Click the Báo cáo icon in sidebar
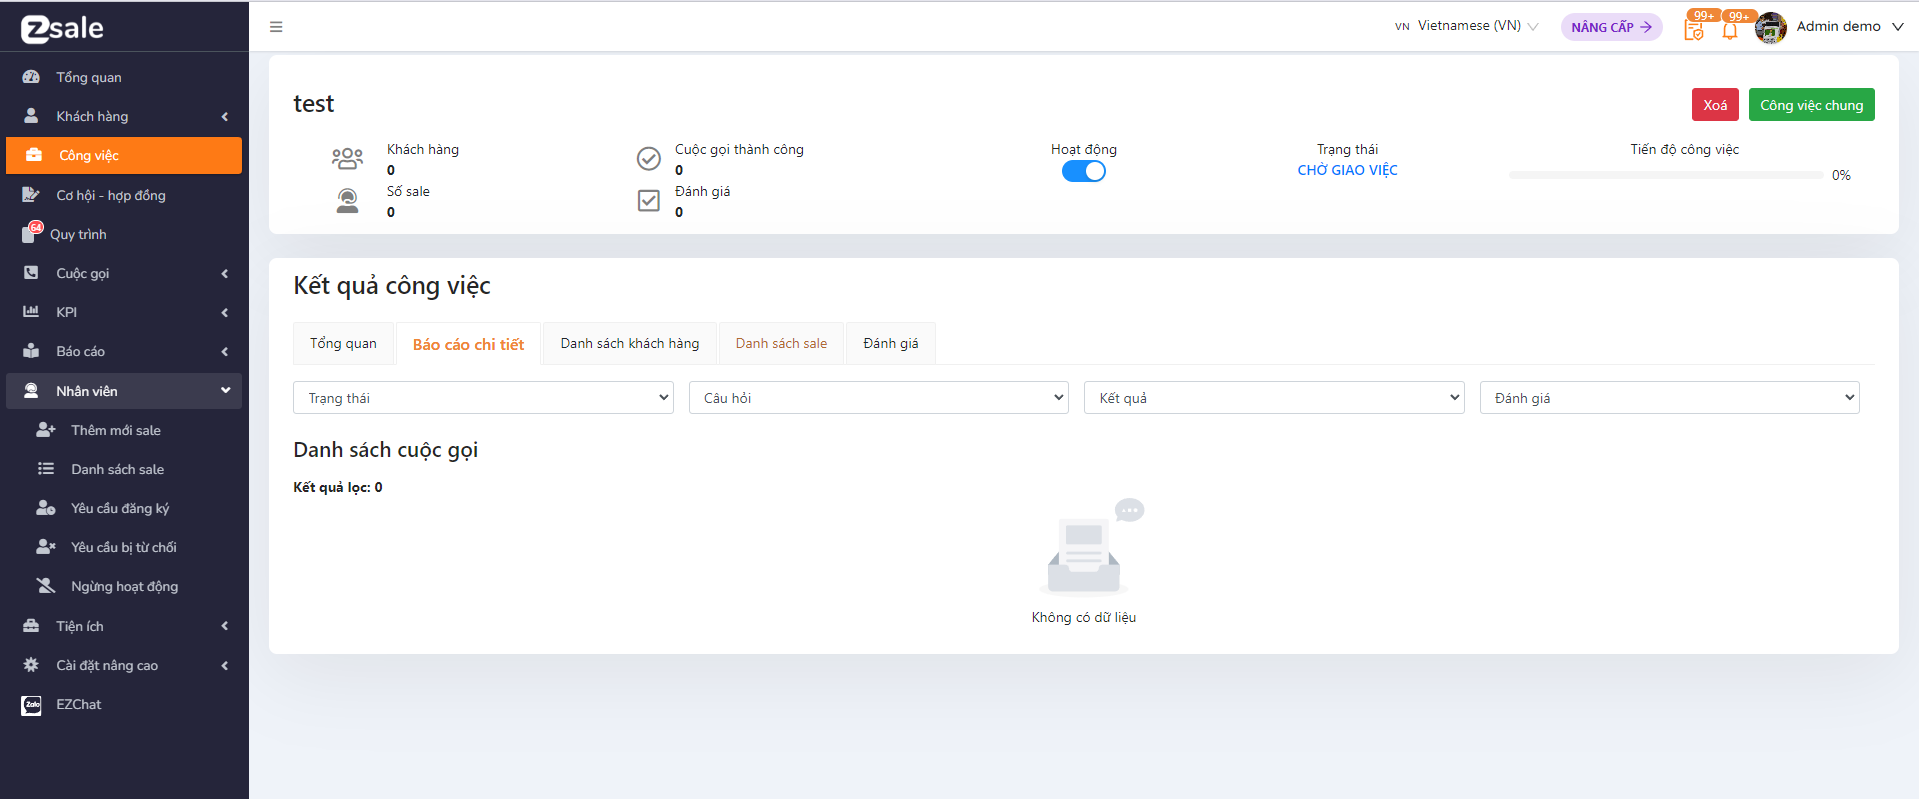This screenshot has width=1919, height=799. point(31,351)
